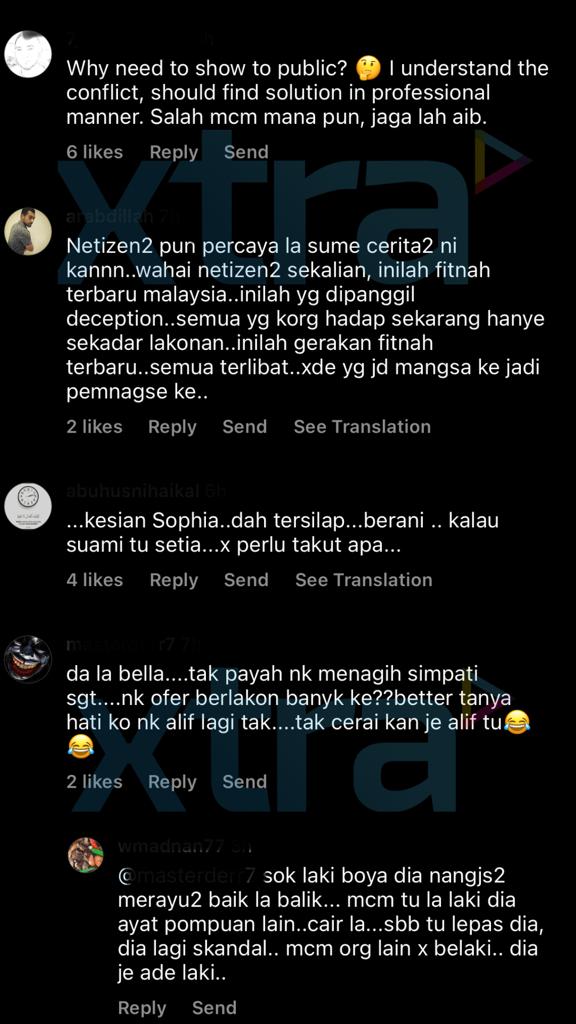Send the 'jaga lah aib' comment
The image size is (576, 1024).
tap(246, 152)
